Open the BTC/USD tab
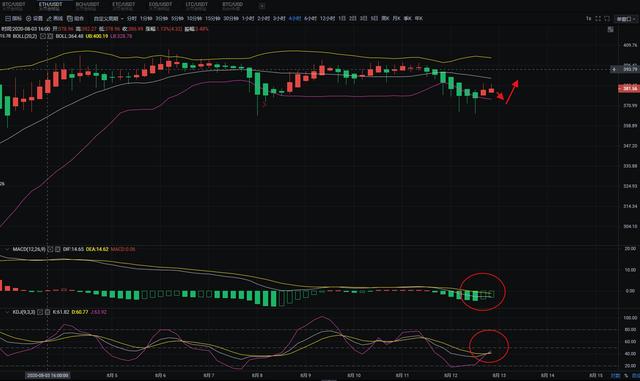 233,5
